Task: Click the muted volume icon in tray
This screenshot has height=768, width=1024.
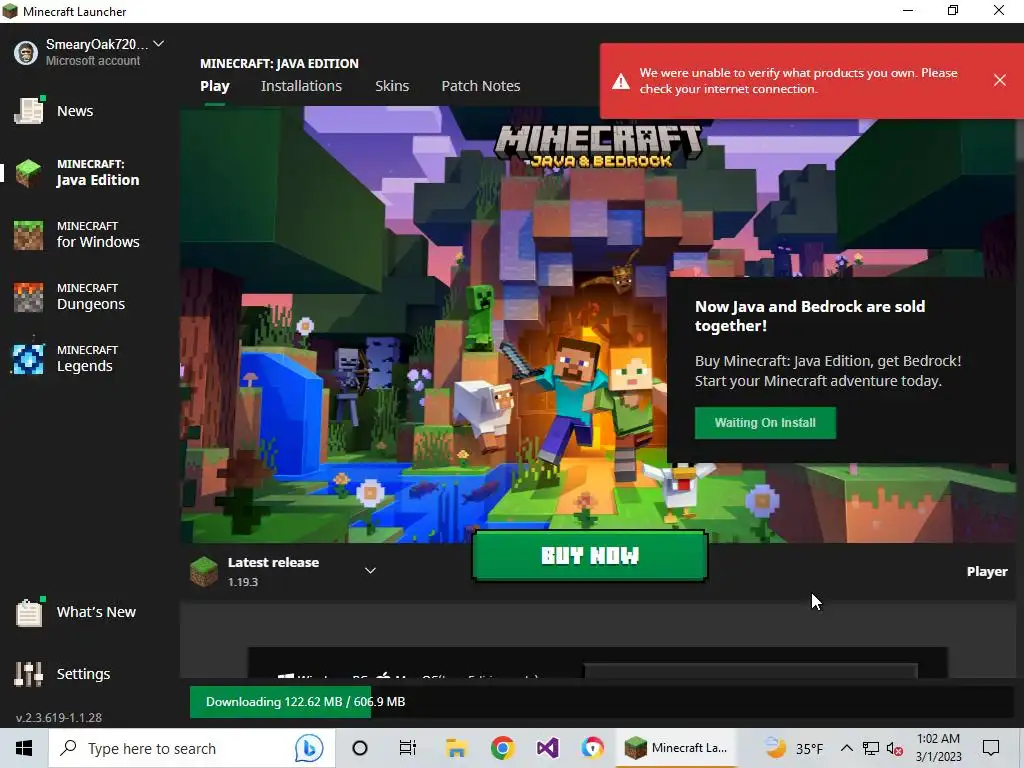Action: (x=895, y=748)
